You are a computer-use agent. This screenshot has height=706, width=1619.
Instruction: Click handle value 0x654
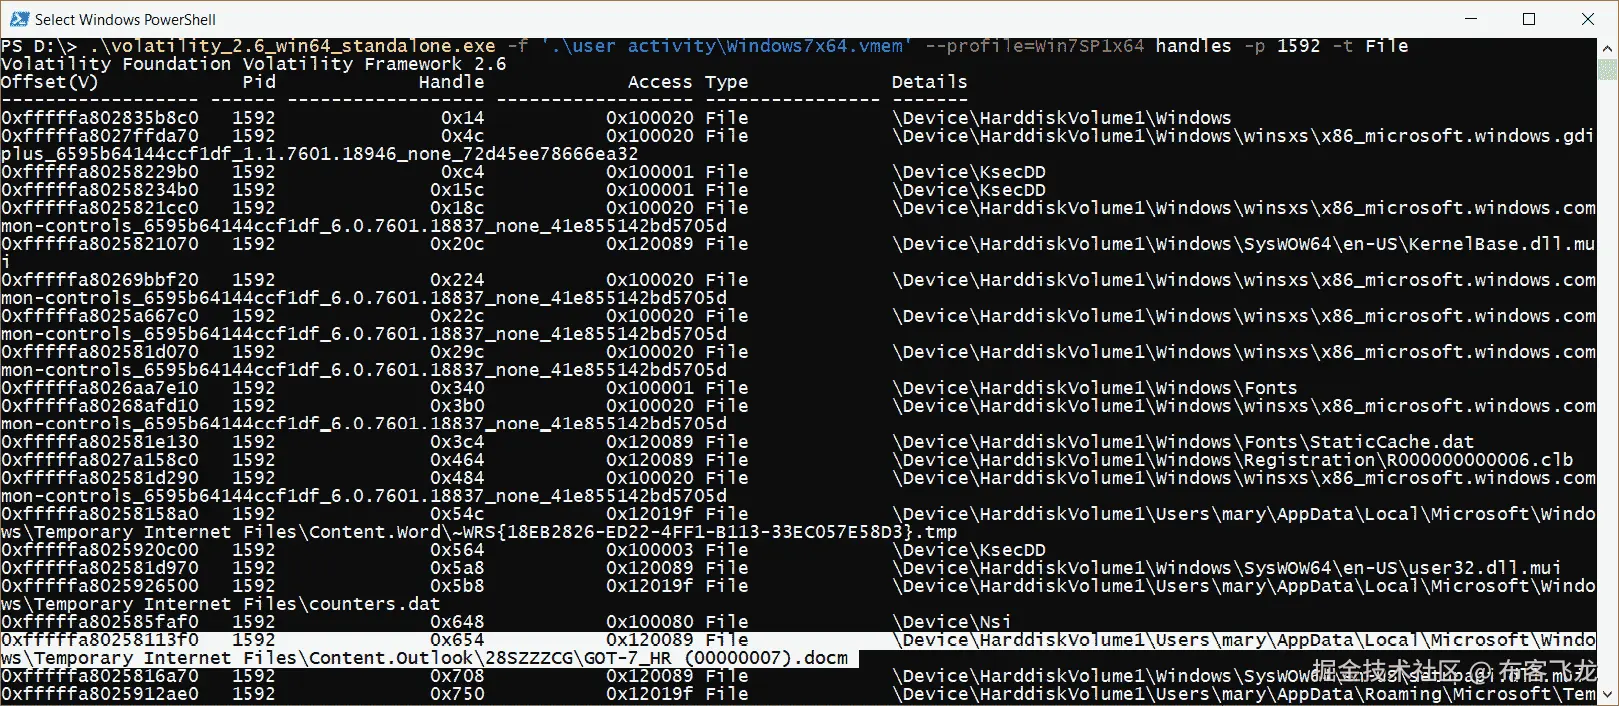(x=457, y=640)
